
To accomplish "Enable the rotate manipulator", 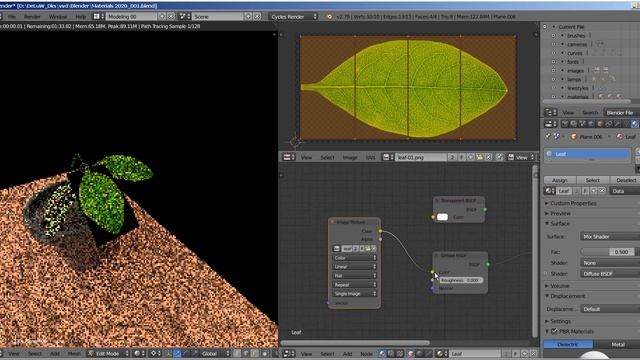I will [x=186, y=353].
